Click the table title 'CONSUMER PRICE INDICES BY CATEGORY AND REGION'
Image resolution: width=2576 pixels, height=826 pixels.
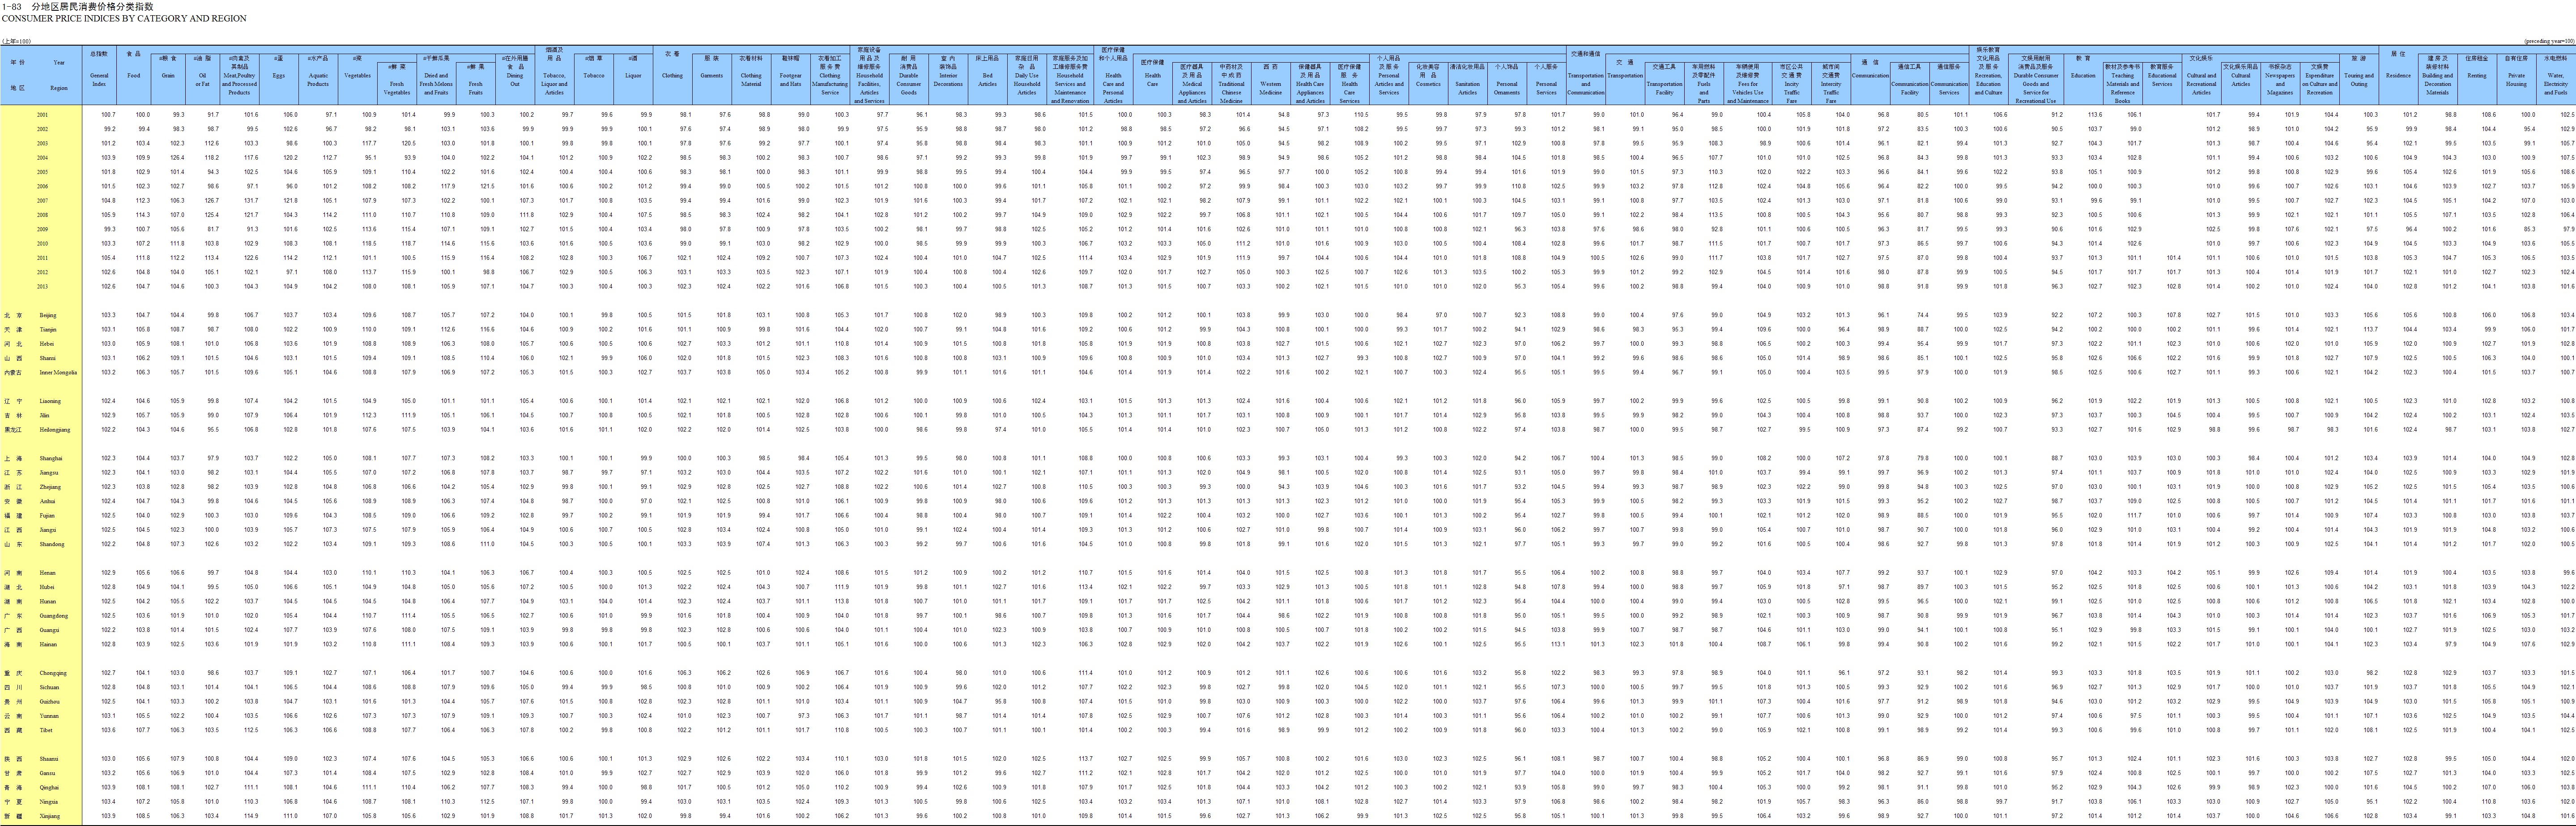click(124, 18)
